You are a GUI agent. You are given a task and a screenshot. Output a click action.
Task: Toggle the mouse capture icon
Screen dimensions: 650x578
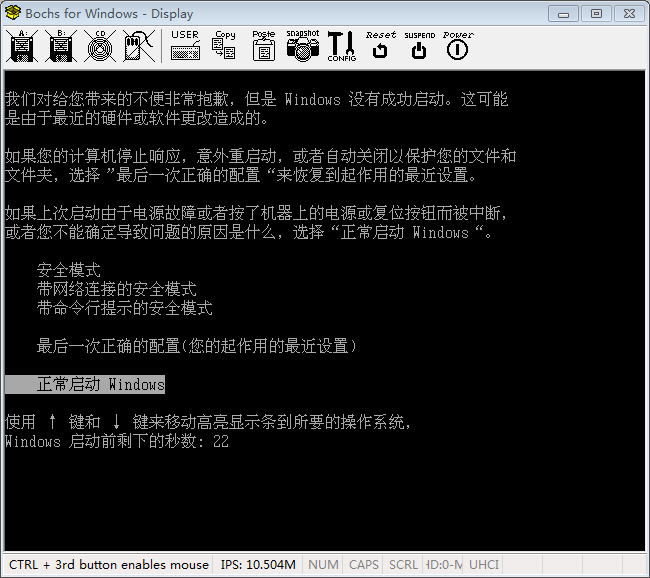(139, 46)
